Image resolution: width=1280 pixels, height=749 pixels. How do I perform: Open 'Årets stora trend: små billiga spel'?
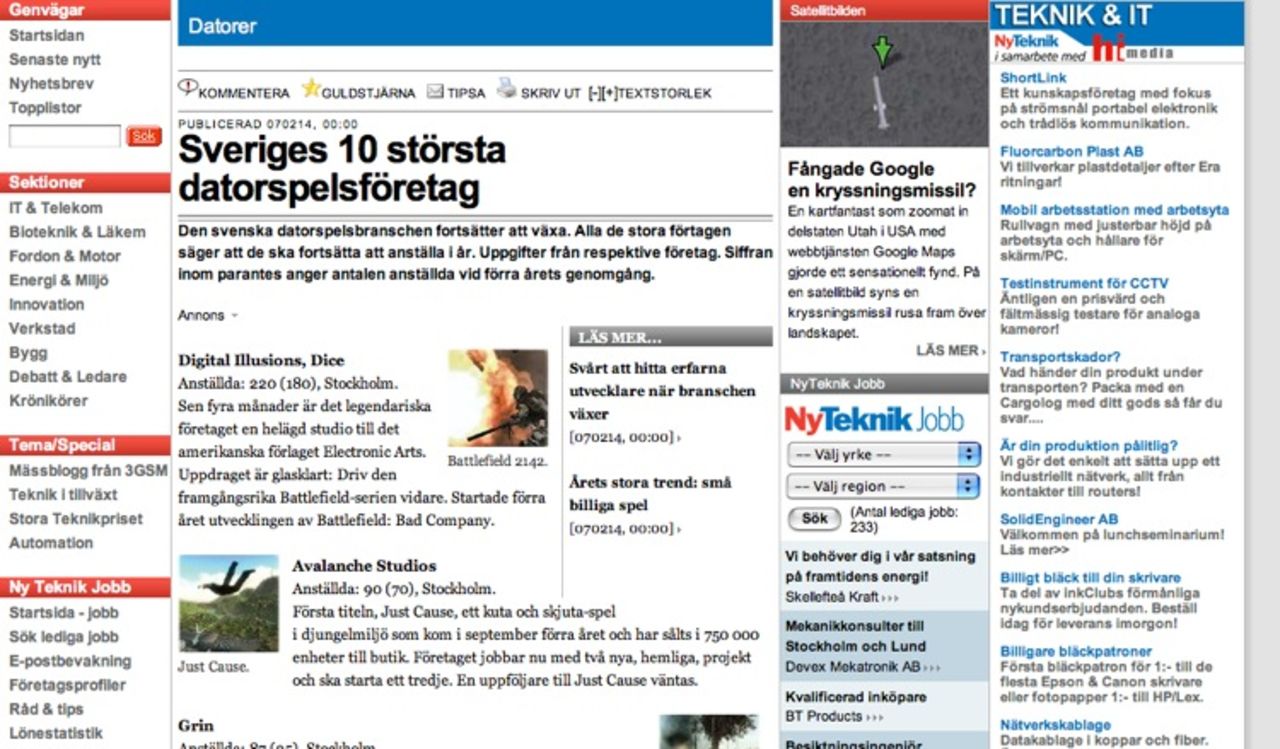[x=650, y=494]
